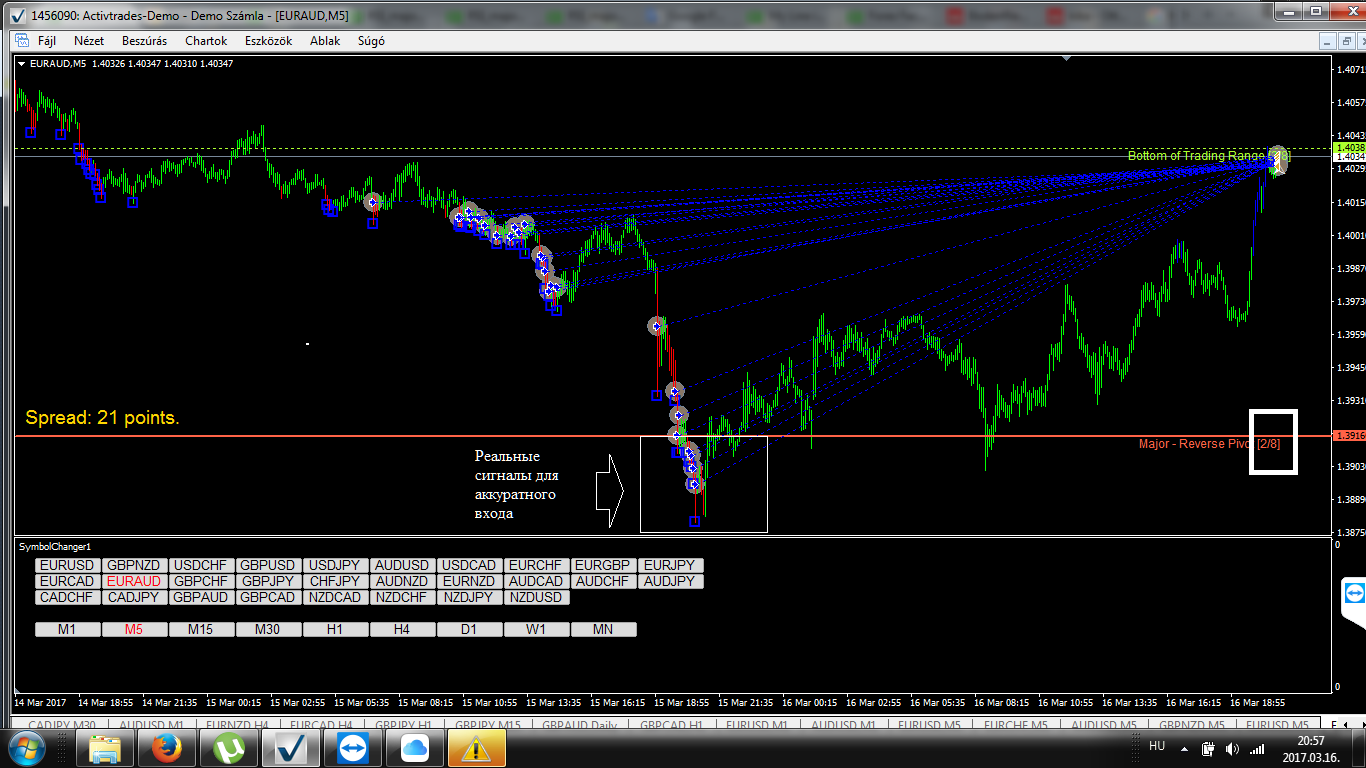Click the Bottom of Trading Range label
Screen dimensions: 1366x768
(1209, 156)
